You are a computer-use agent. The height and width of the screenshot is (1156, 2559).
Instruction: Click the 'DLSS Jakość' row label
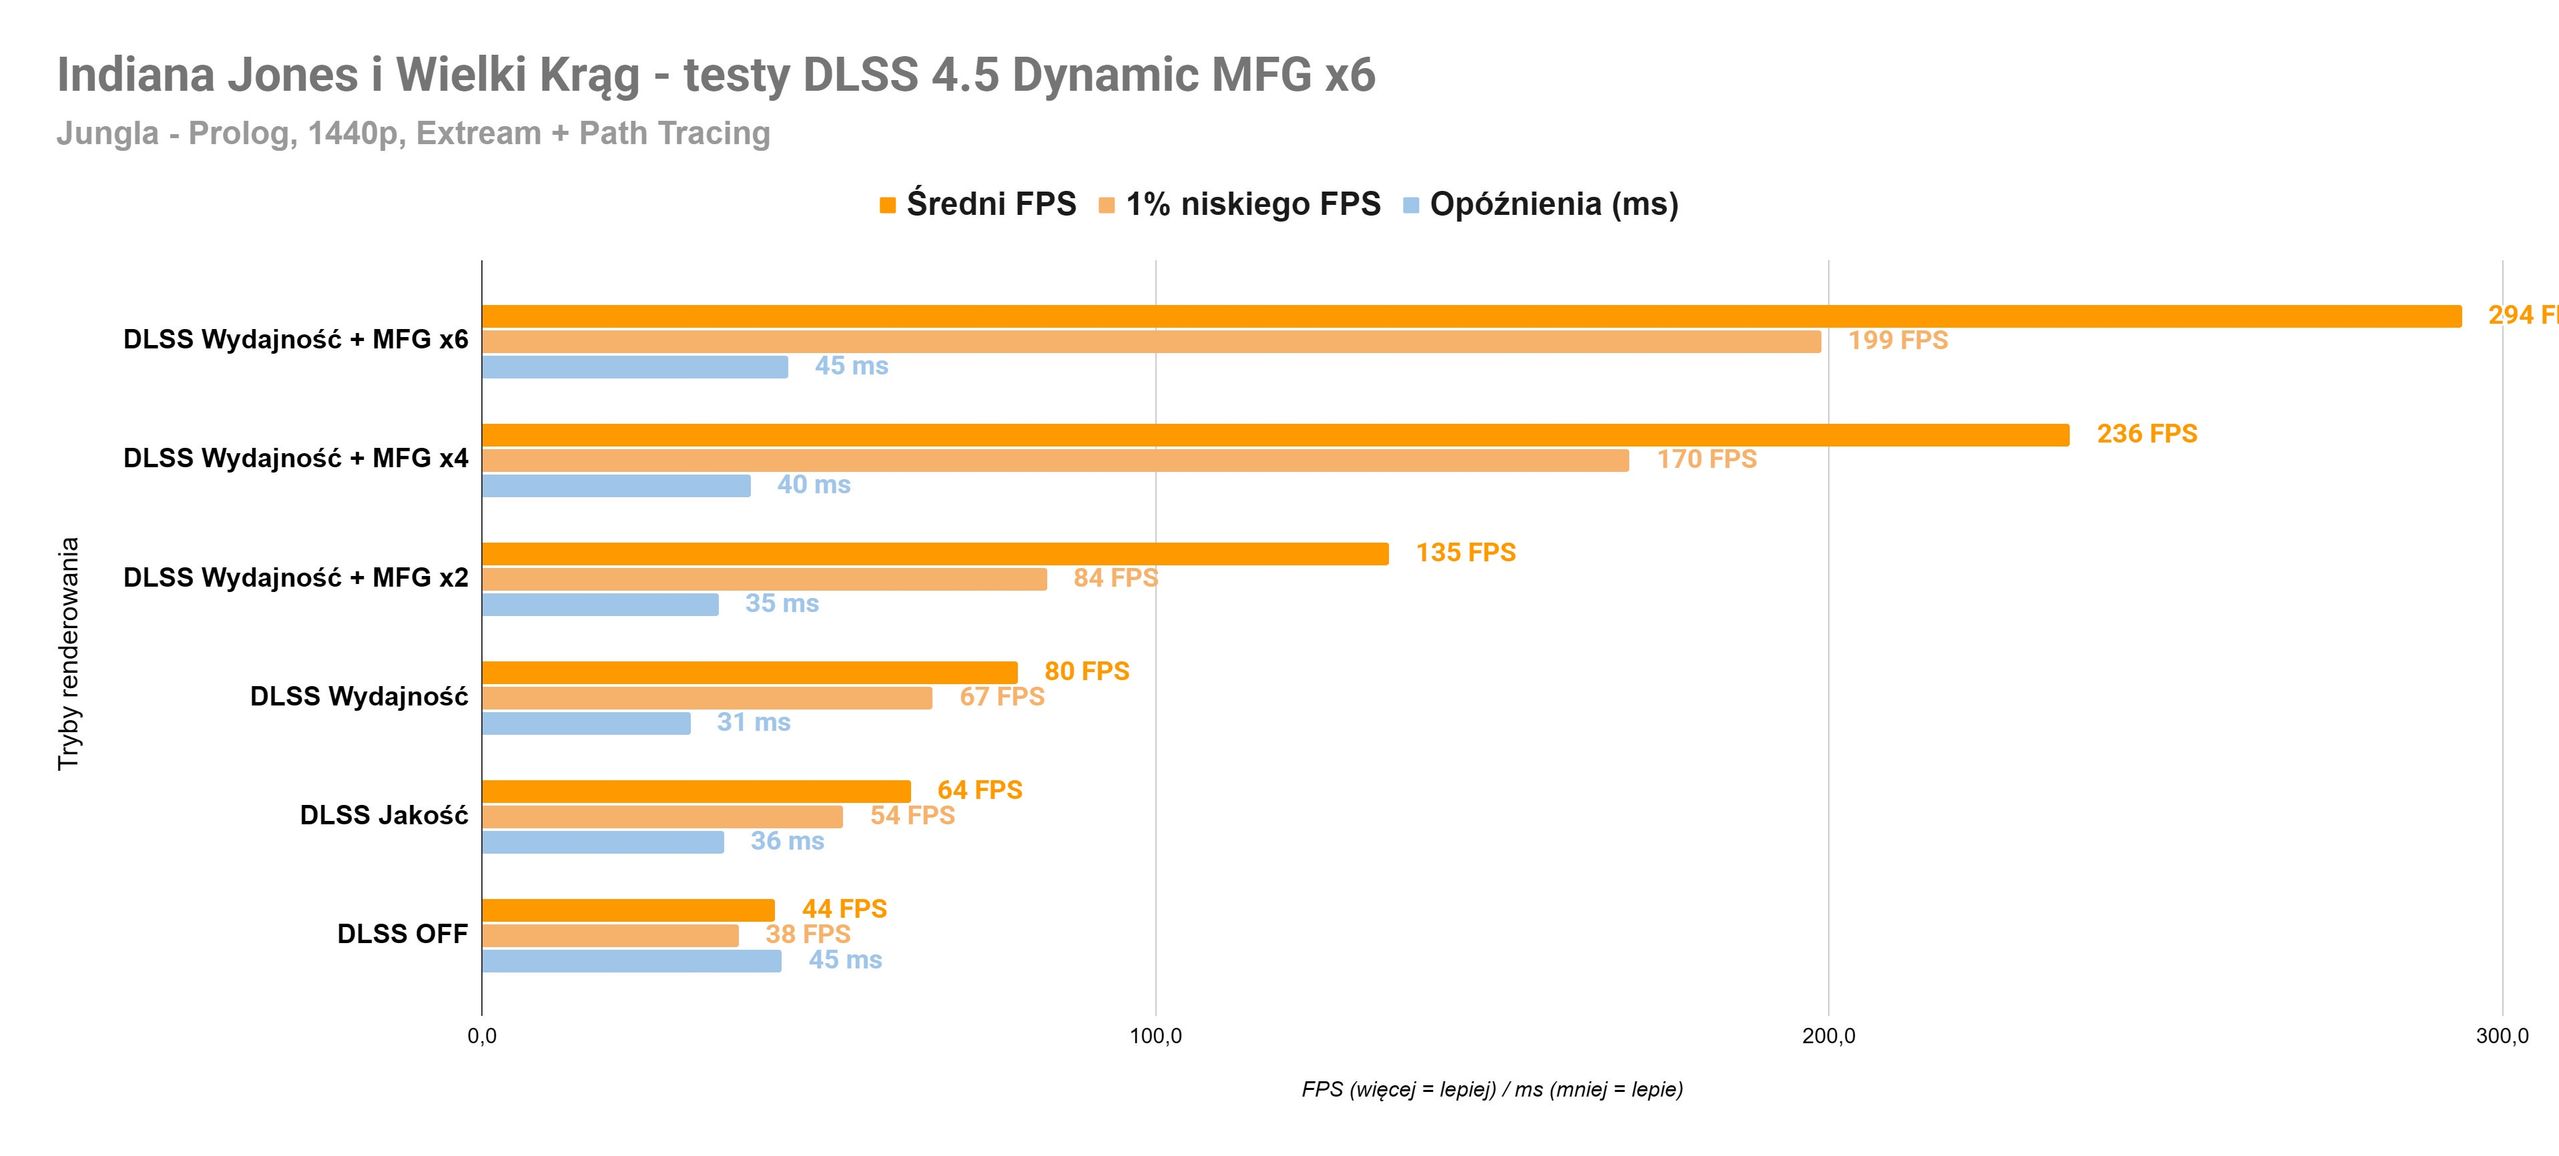(384, 815)
